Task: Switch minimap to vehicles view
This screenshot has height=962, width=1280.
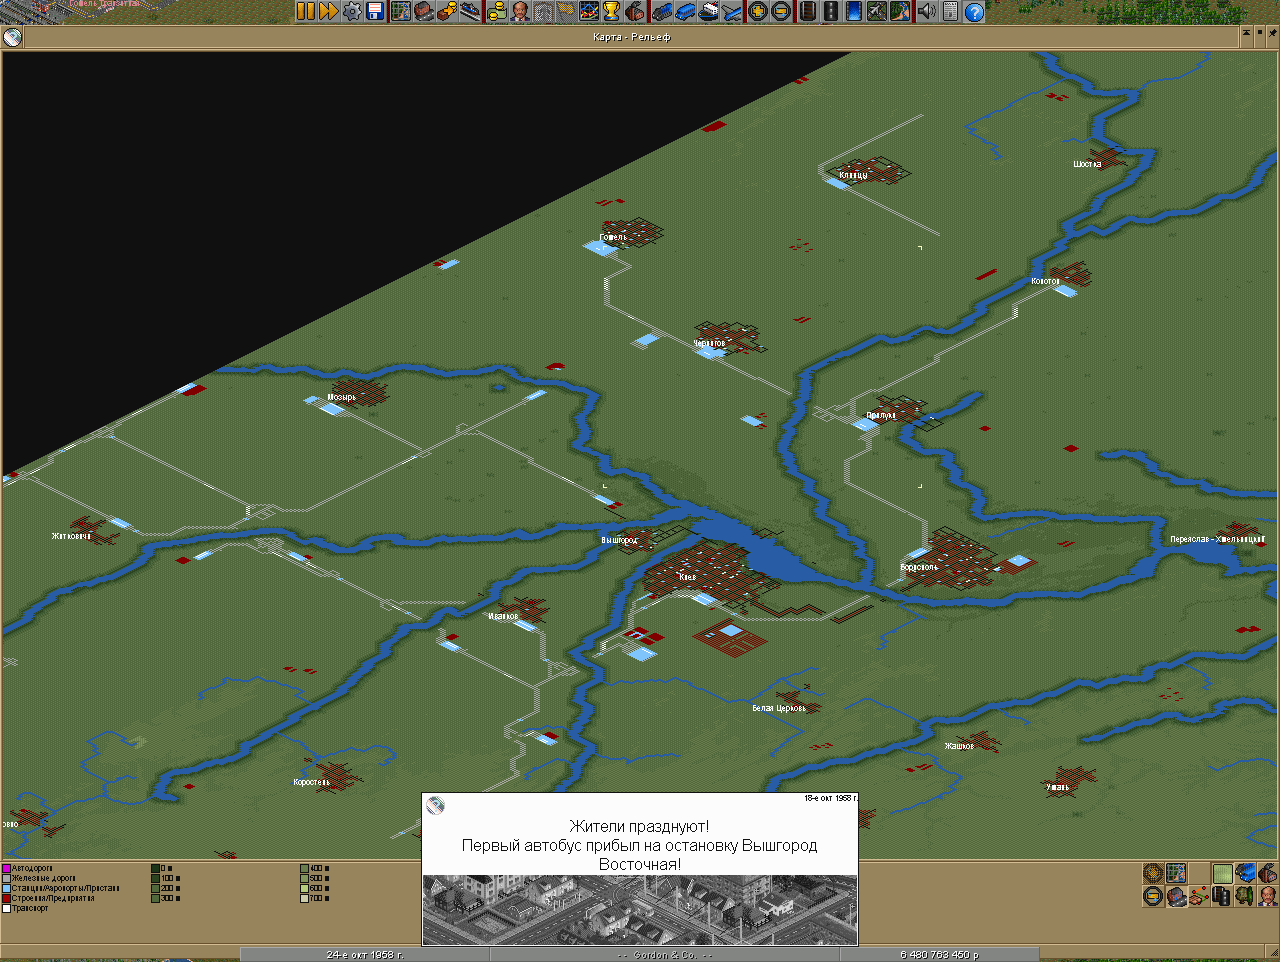Action: tap(1245, 874)
